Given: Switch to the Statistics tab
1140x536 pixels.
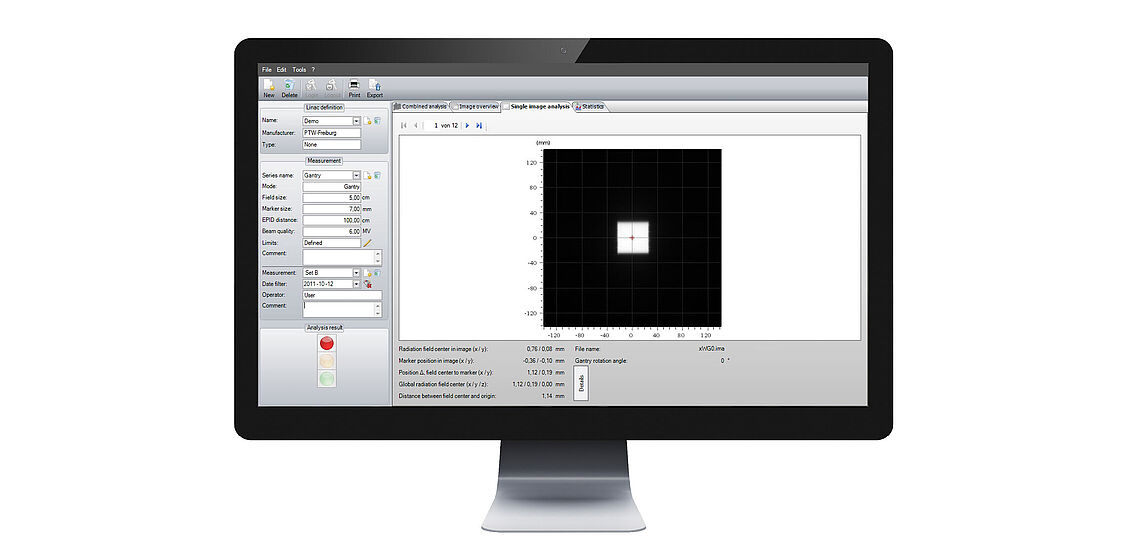Looking at the screenshot, I should [590, 105].
